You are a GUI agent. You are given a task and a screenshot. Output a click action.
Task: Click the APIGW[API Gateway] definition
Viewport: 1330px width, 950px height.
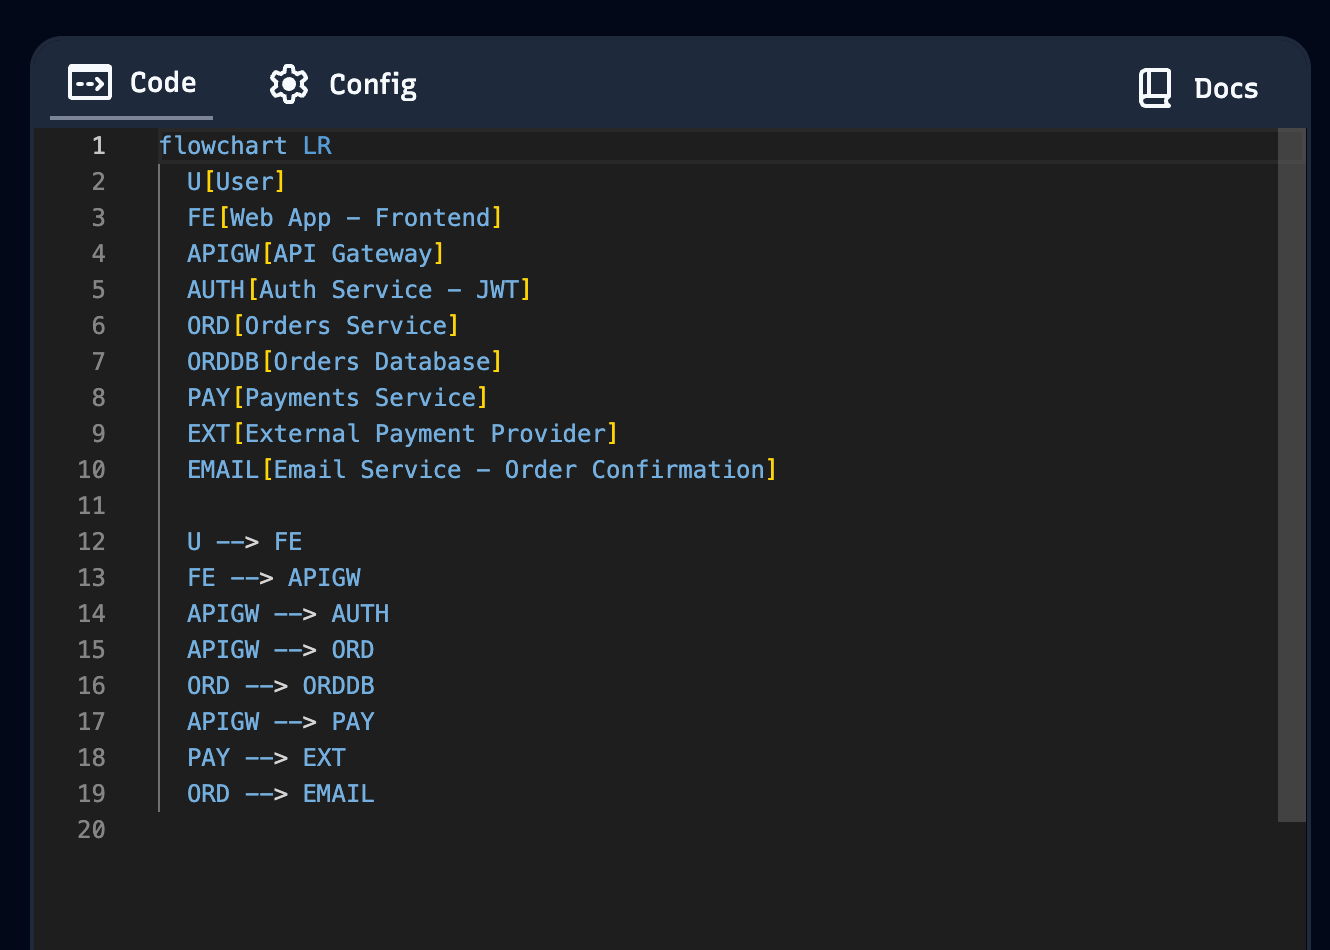click(315, 253)
